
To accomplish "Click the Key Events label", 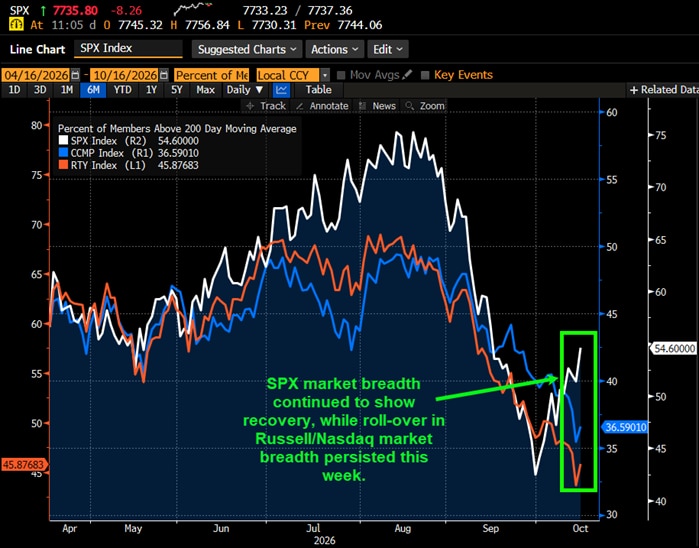I will pyautogui.click(x=464, y=75).
